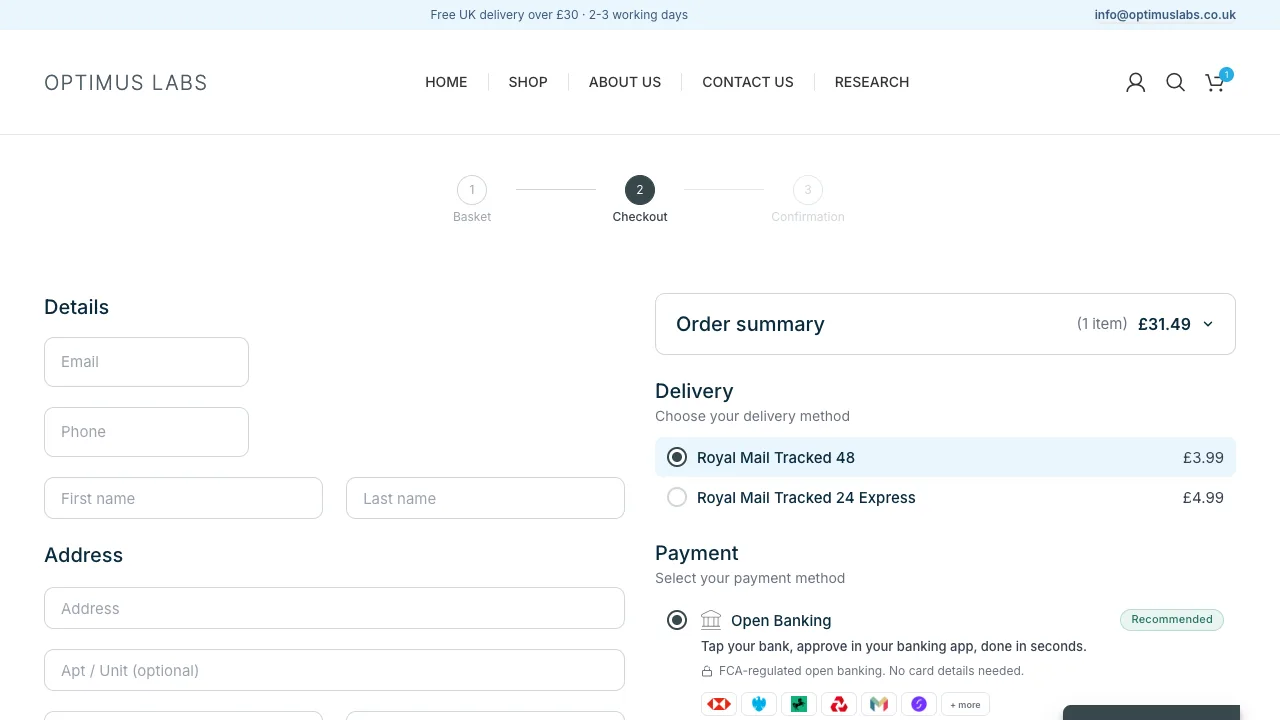Click the Recommended badge
1280x720 pixels.
coord(1172,620)
